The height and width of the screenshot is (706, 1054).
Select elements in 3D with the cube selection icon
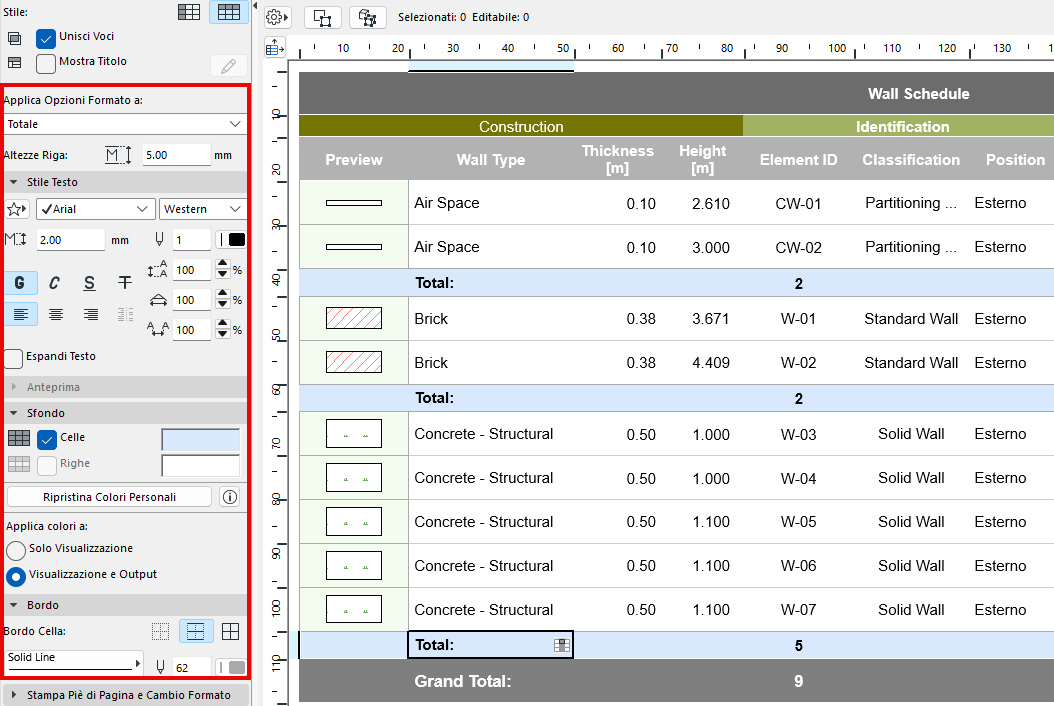click(367, 17)
